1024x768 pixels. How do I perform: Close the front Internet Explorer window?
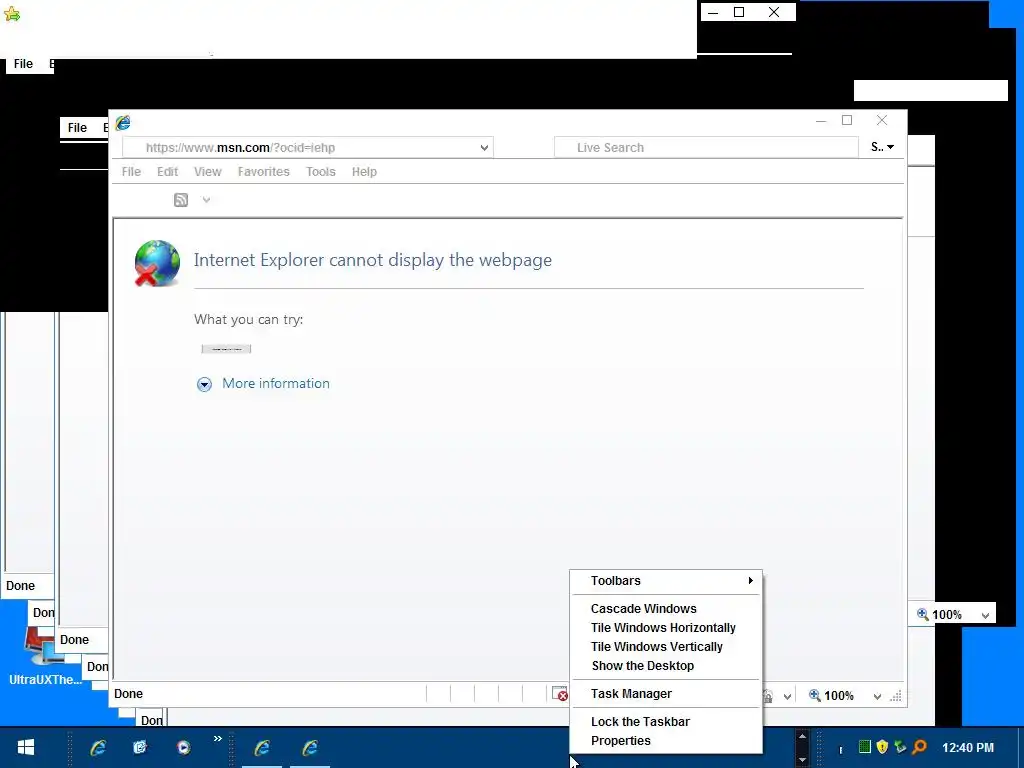(882, 120)
